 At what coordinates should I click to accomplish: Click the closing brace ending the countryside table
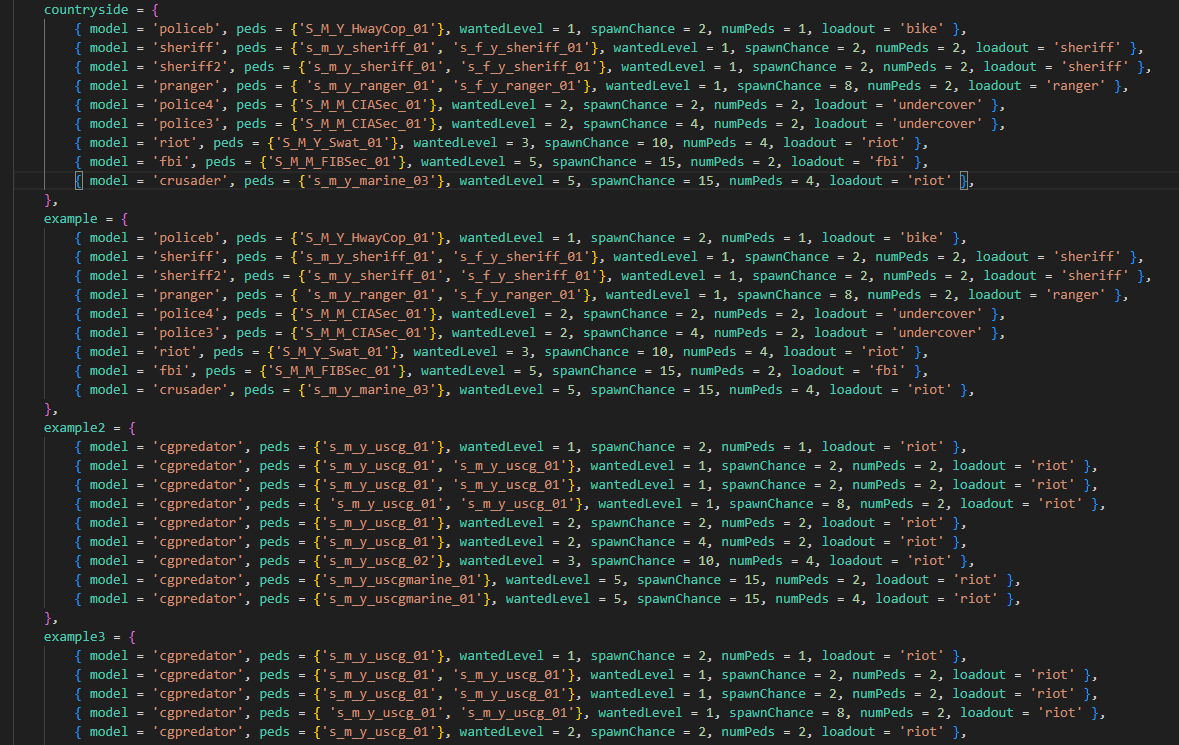coord(48,200)
